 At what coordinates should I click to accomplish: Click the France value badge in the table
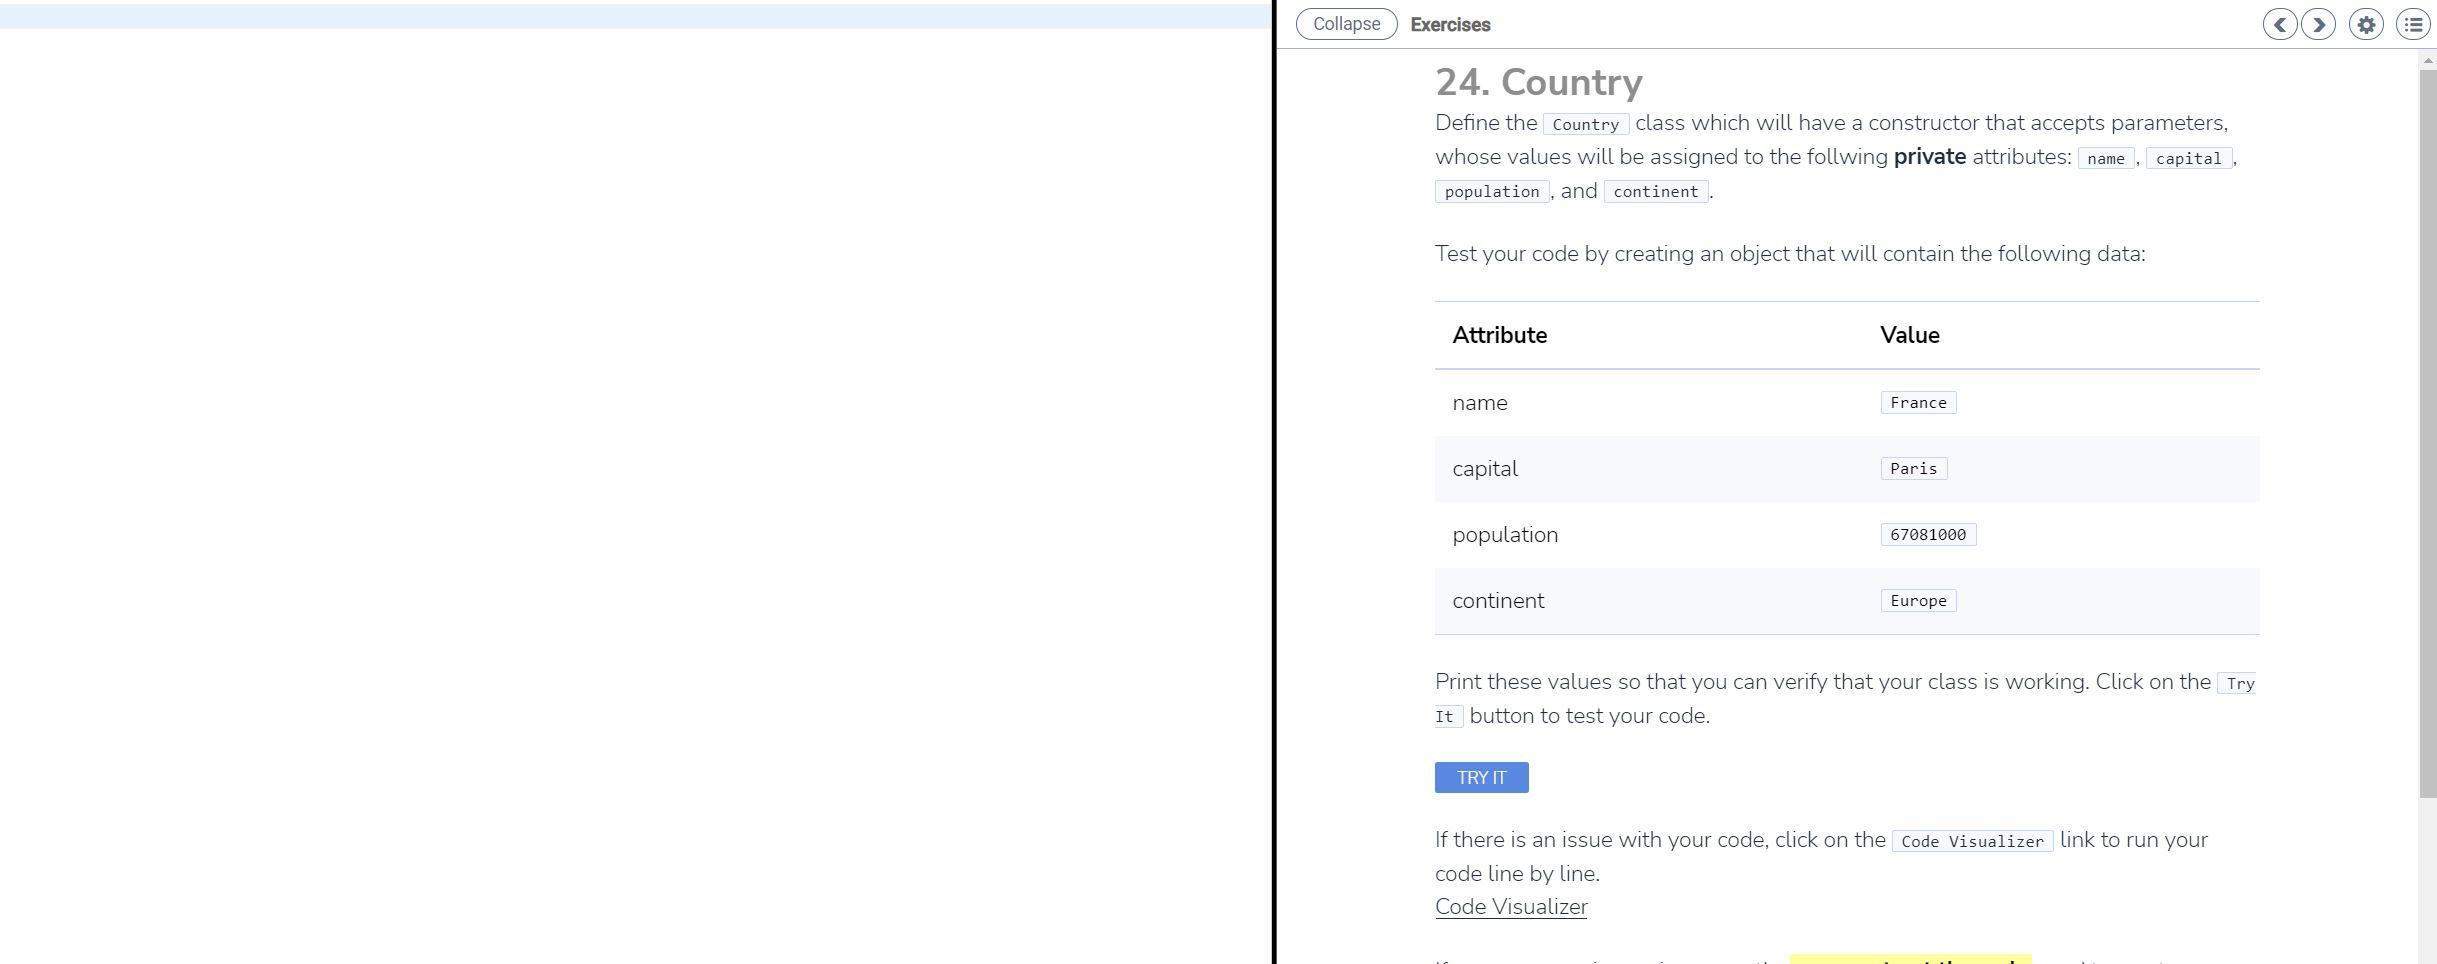pyautogui.click(x=1917, y=402)
